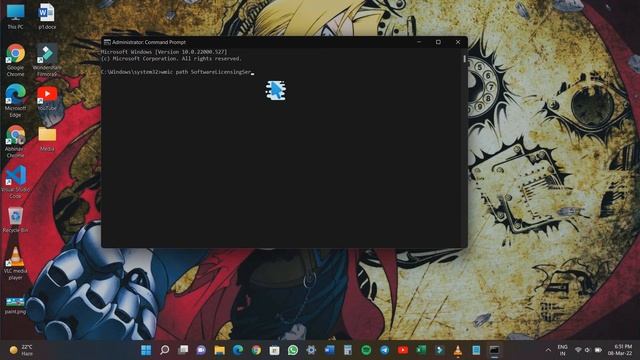Click the wmic path SoftwareLicensingSer command line
Viewport: 640px width, 360px height.
[x=177, y=72]
